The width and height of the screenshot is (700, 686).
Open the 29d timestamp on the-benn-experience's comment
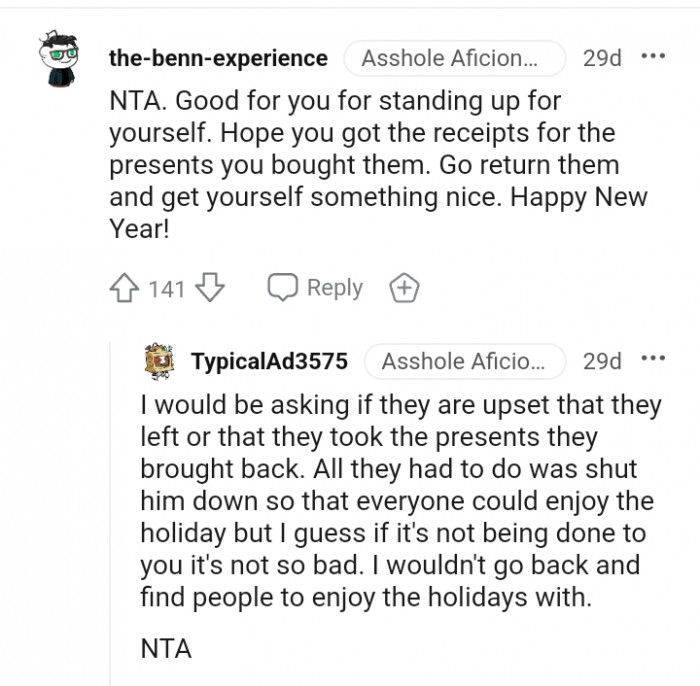[x=602, y=58]
